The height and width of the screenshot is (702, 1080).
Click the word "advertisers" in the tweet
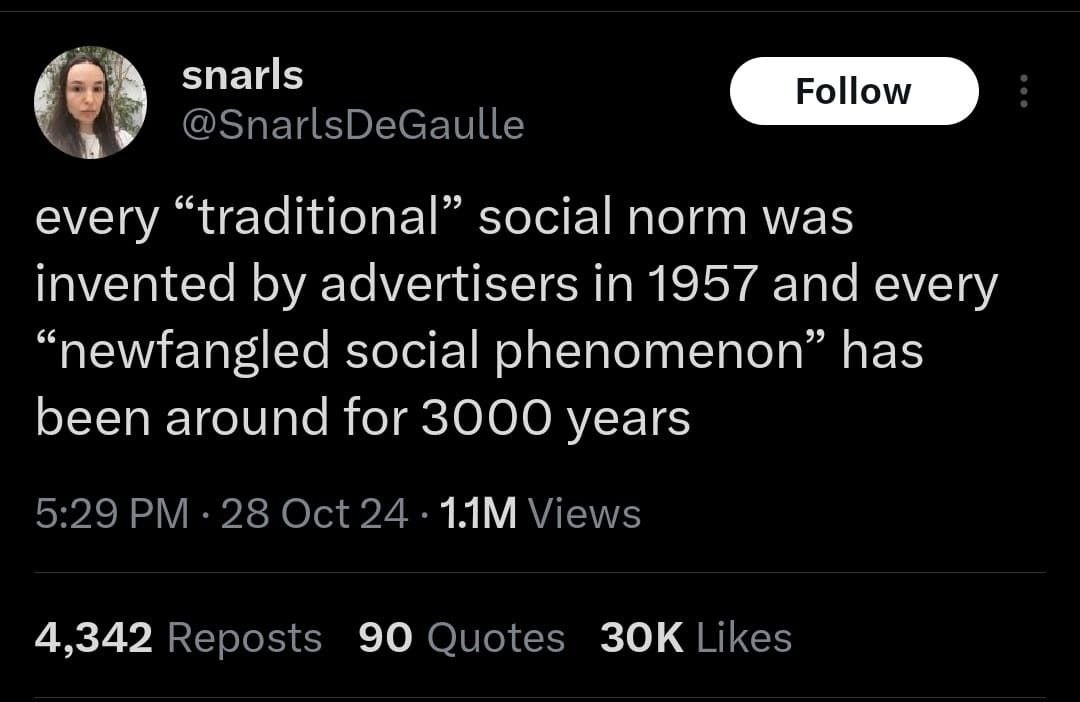pyautogui.click(x=449, y=285)
